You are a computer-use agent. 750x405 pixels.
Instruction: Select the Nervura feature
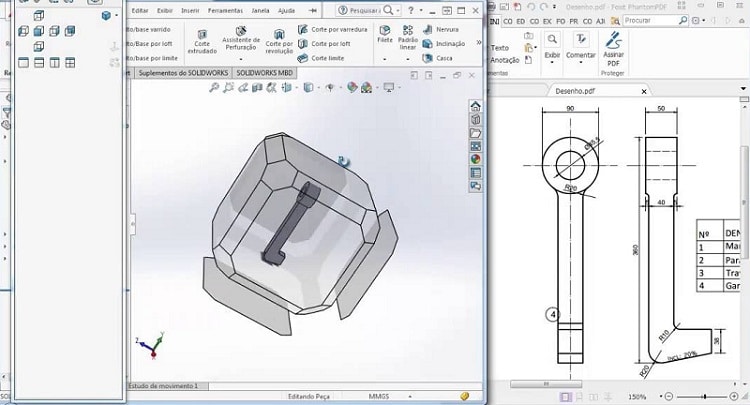tap(444, 29)
